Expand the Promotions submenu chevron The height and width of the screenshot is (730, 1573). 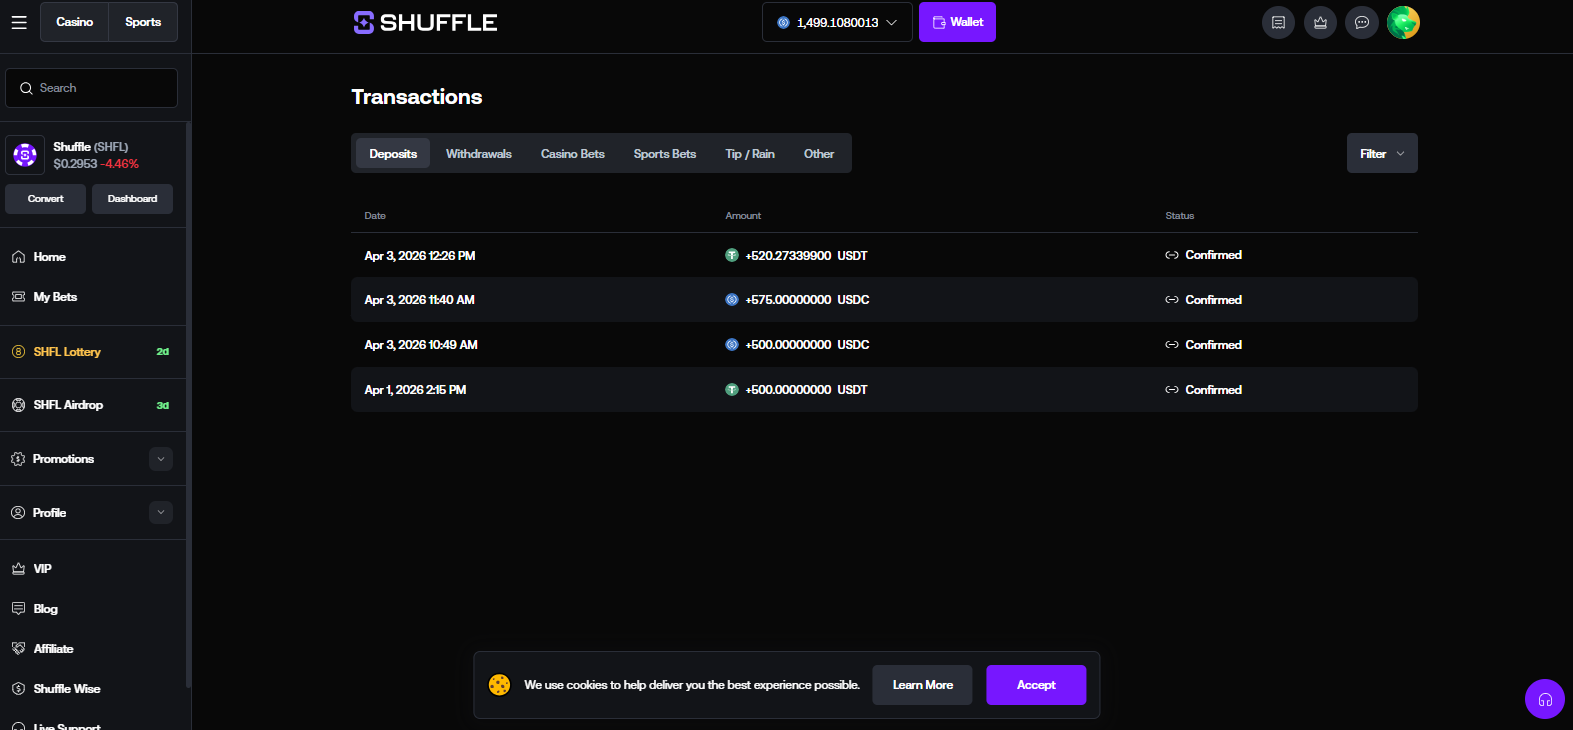(161, 459)
